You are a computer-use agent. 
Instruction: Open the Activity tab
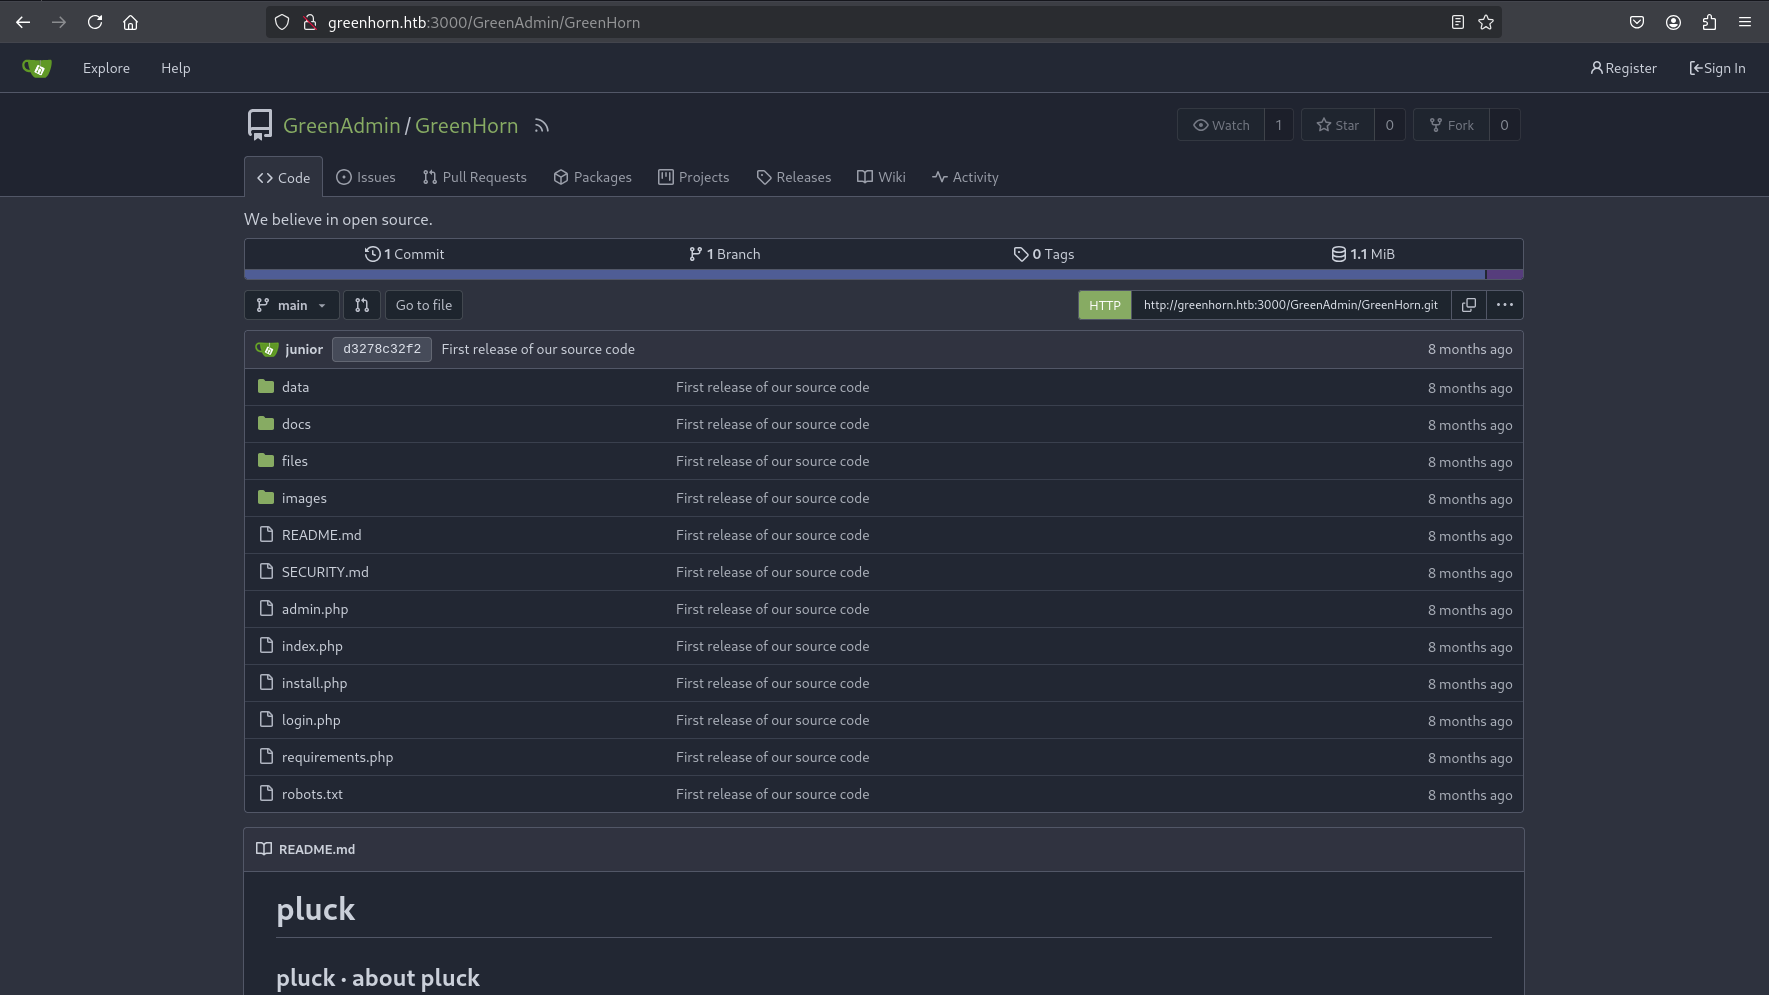[965, 177]
